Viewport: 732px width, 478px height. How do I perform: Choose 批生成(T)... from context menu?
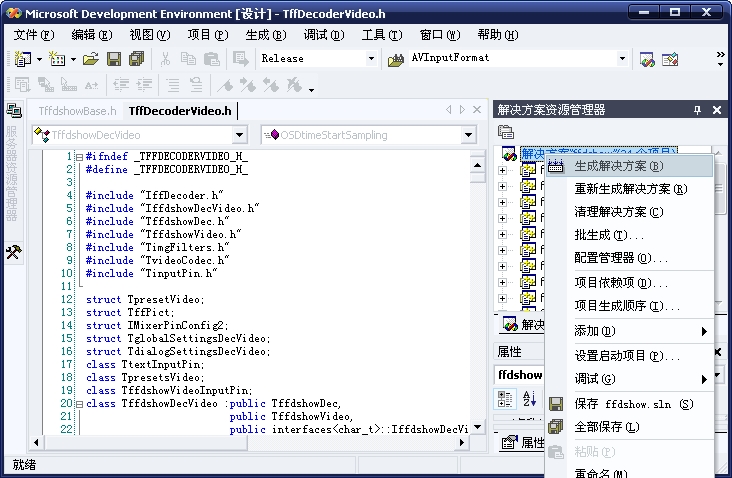(x=629, y=235)
